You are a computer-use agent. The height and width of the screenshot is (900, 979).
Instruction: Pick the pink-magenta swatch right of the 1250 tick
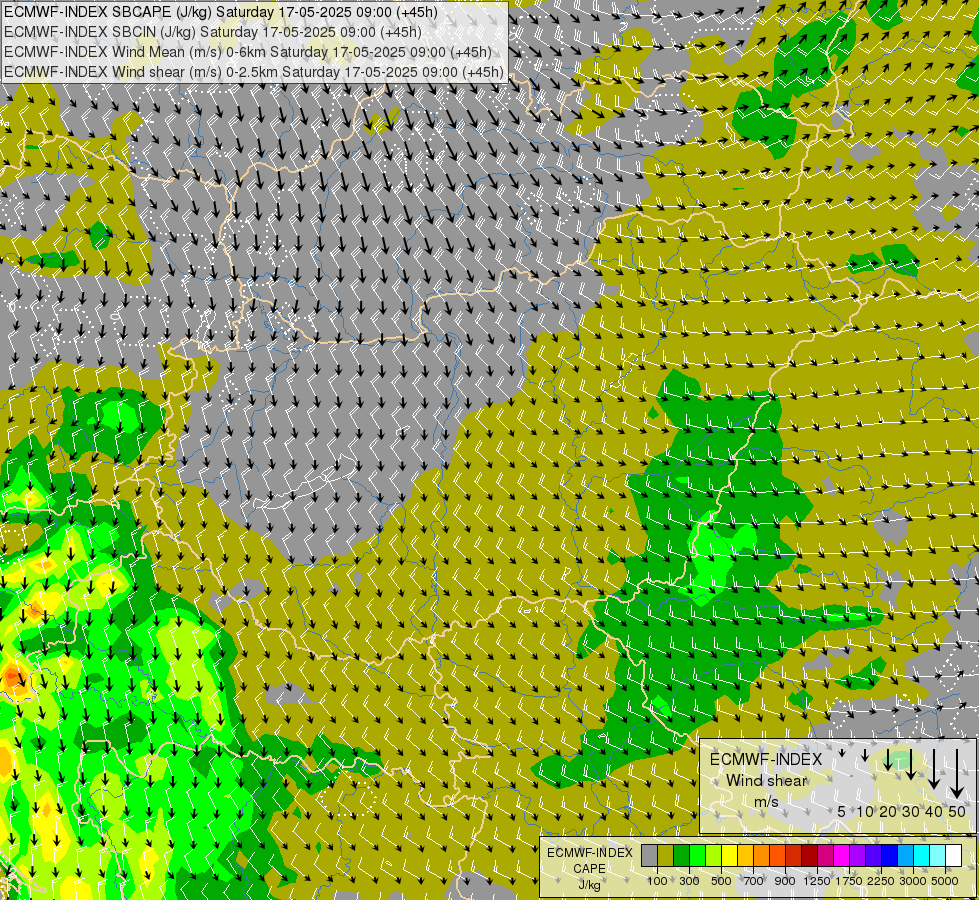pyautogui.click(x=825, y=856)
